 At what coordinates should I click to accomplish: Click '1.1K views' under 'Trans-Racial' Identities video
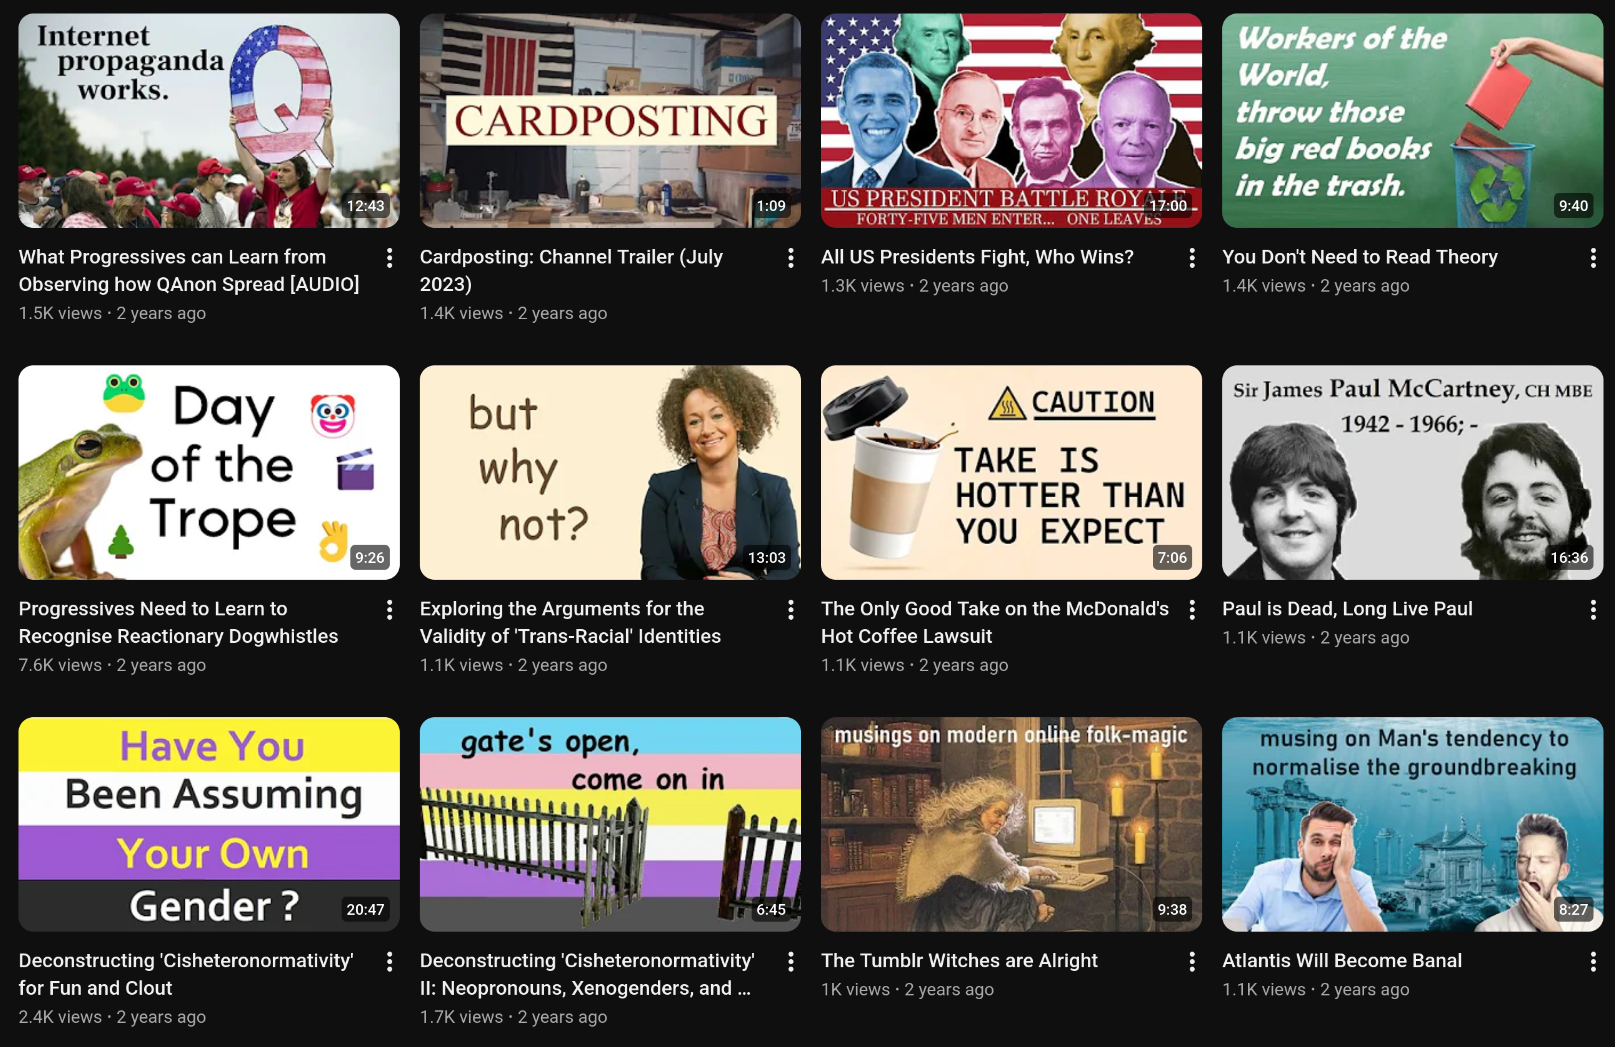pos(461,665)
